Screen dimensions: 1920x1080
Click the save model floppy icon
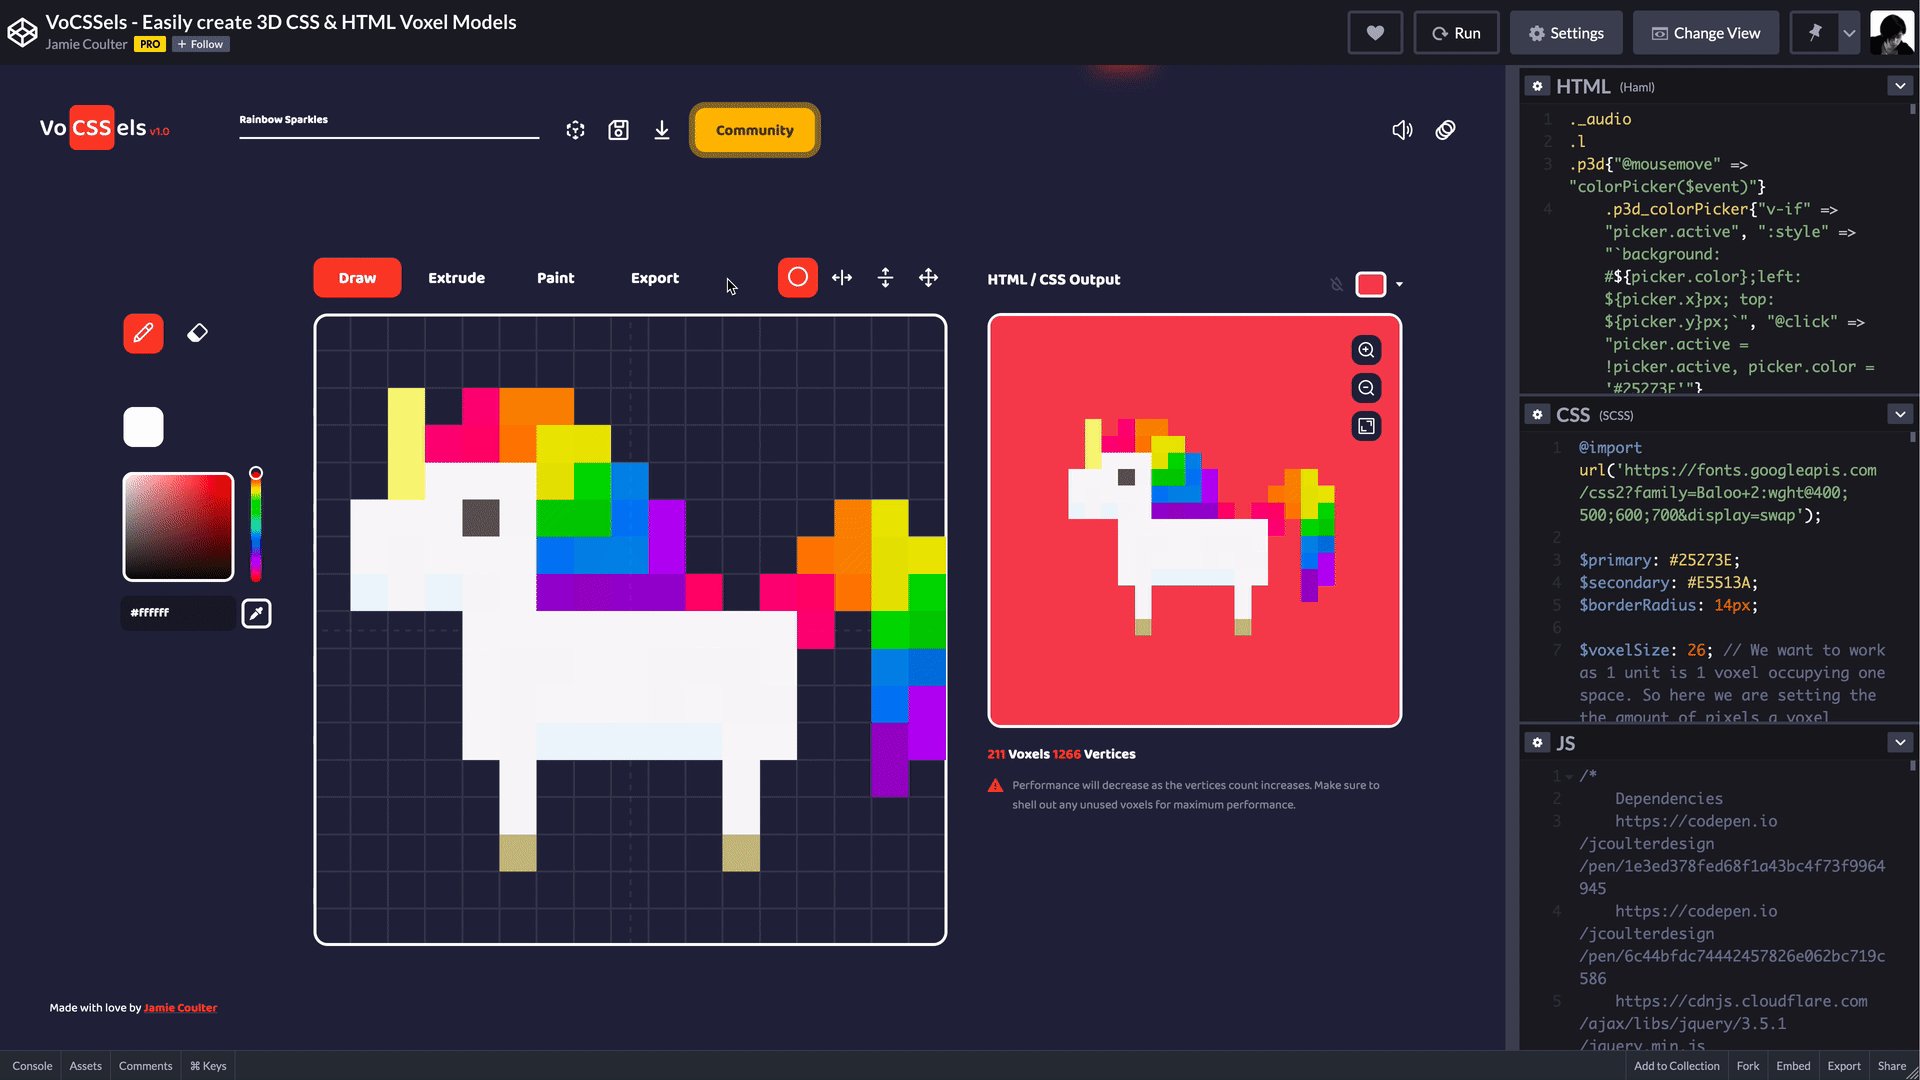tap(618, 130)
